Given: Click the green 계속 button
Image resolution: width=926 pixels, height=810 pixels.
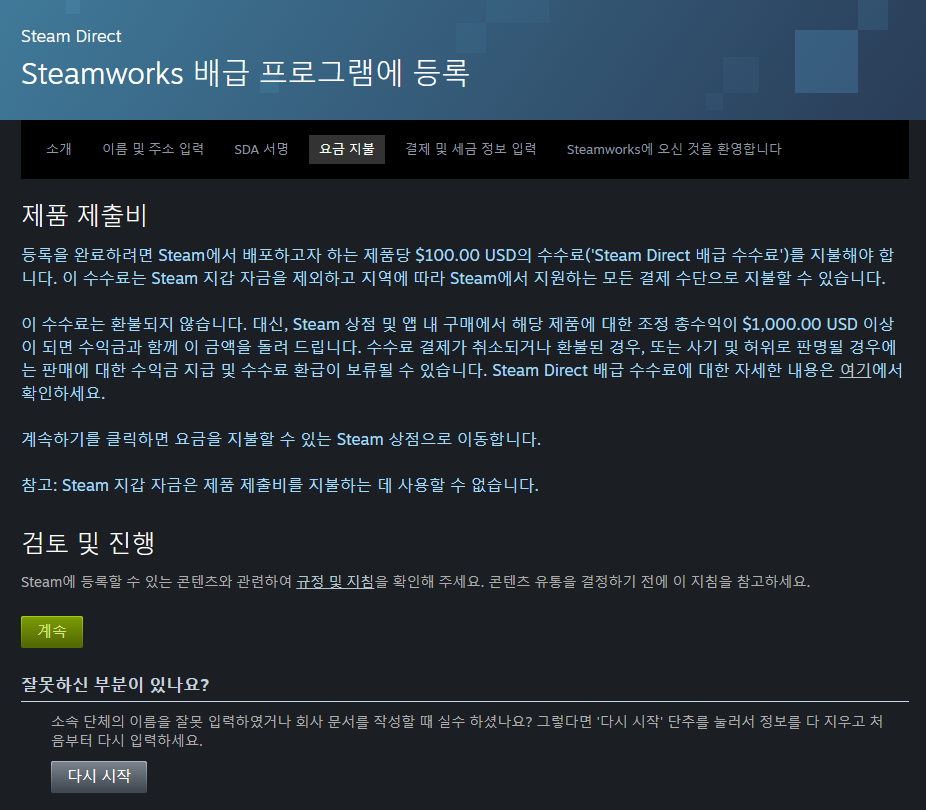Looking at the screenshot, I should (x=52, y=632).
